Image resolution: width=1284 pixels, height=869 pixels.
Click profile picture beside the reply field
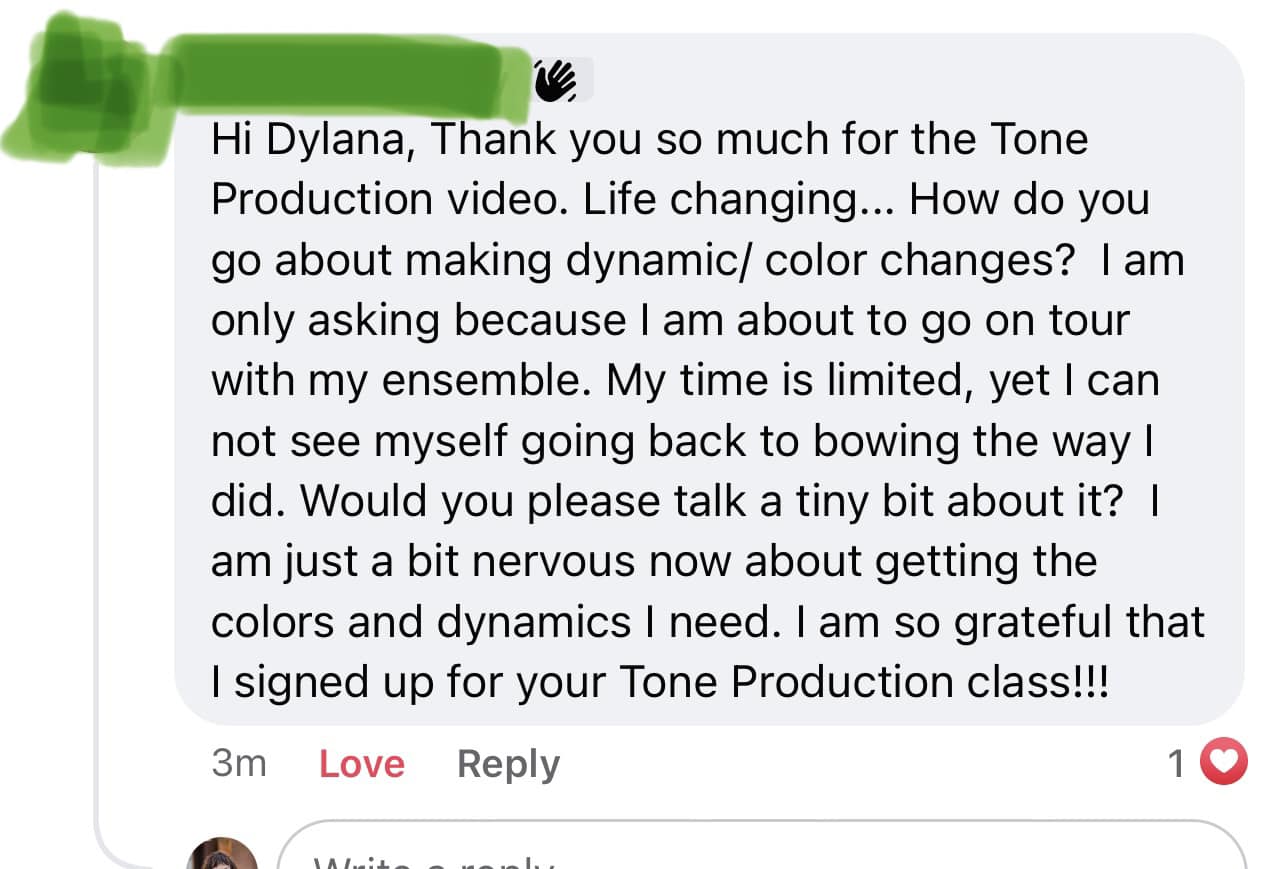click(222, 856)
